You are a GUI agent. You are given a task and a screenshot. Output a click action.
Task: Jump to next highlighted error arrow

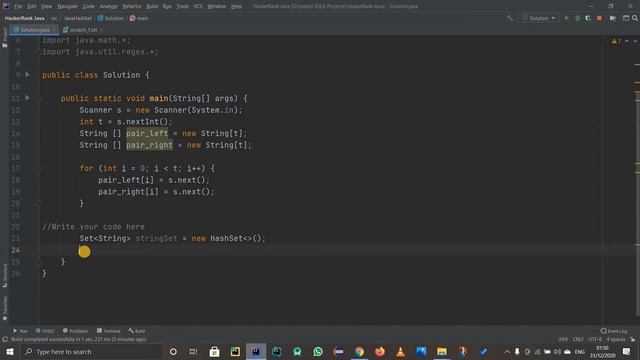635,41
